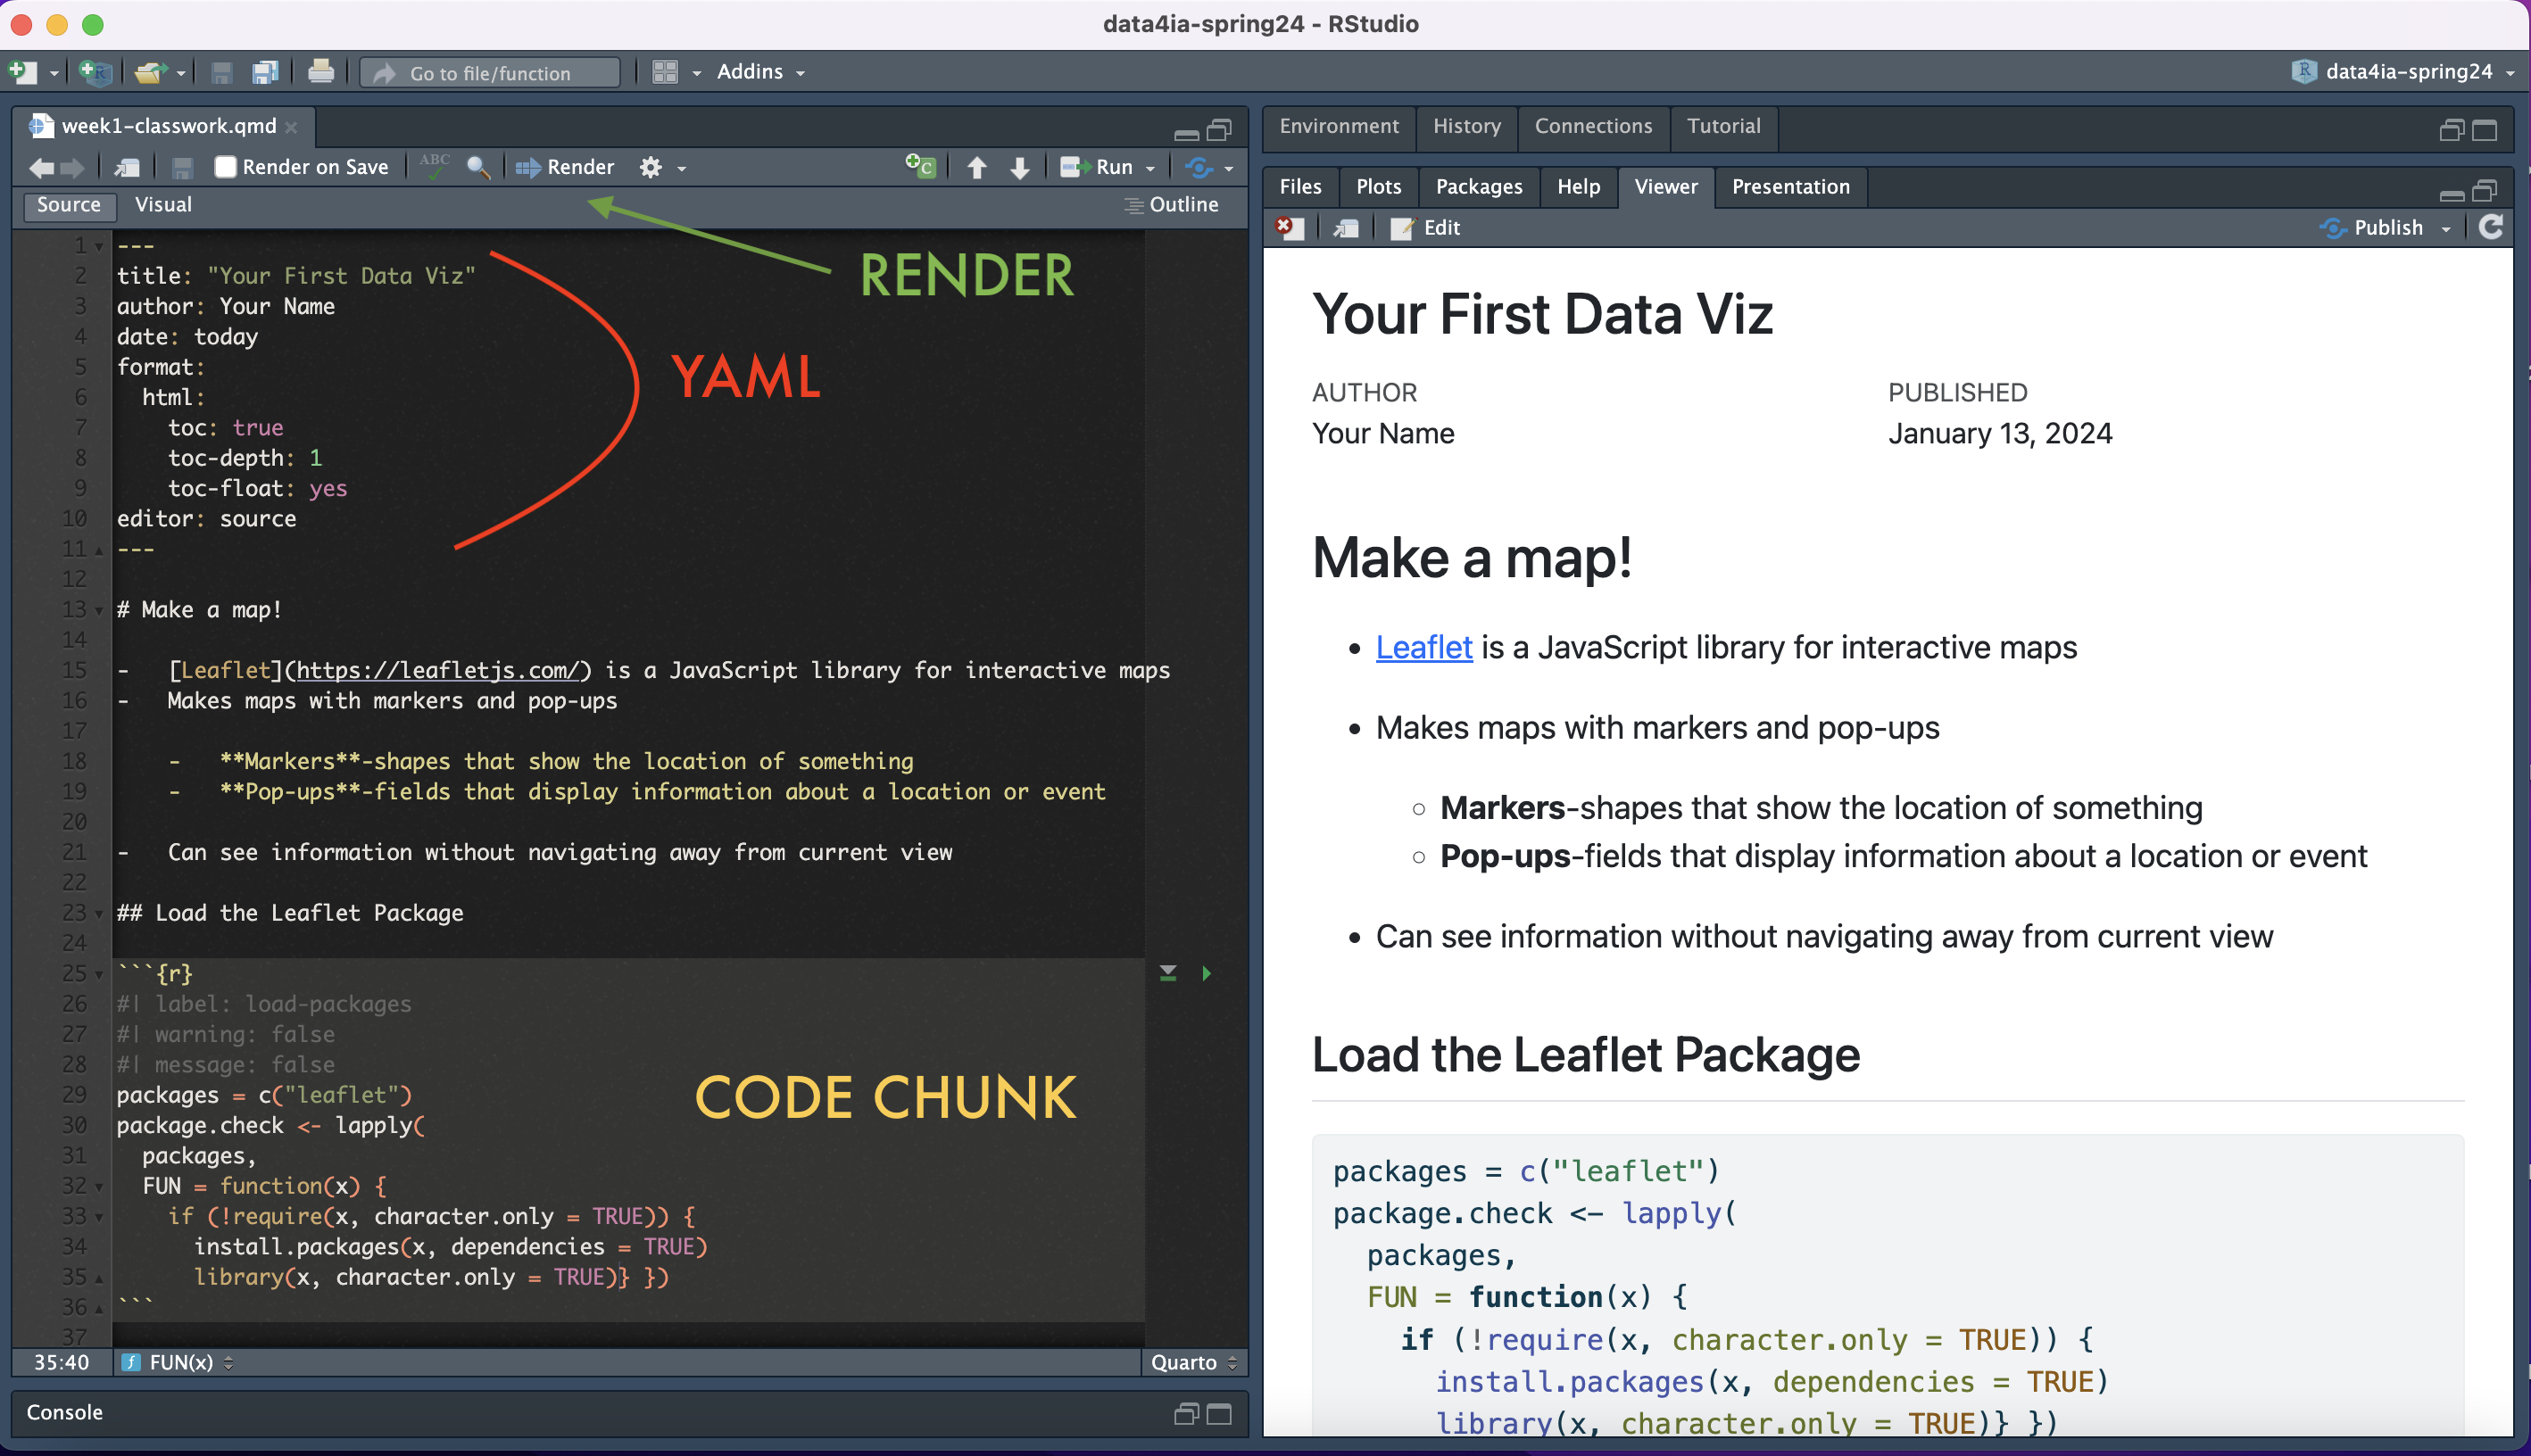Run current chunk with green play icon
Image resolution: width=2531 pixels, height=1456 pixels.
pyautogui.click(x=1206, y=973)
